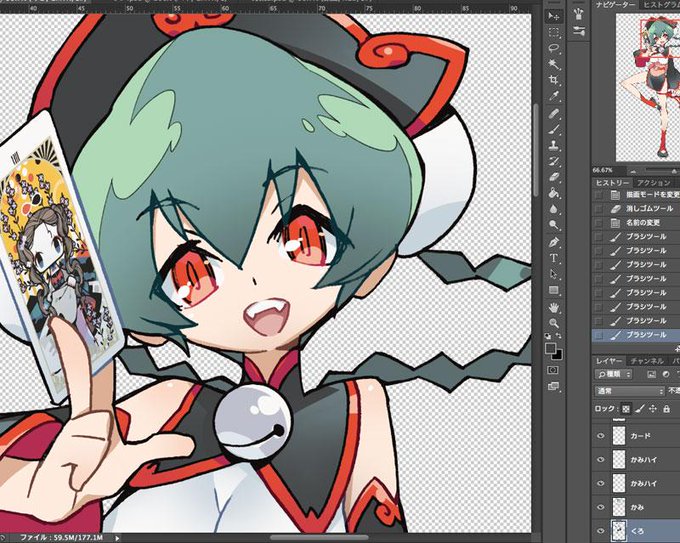Select the Pen tool
The width and height of the screenshot is (680, 543).
pyautogui.click(x=554, y=242)
